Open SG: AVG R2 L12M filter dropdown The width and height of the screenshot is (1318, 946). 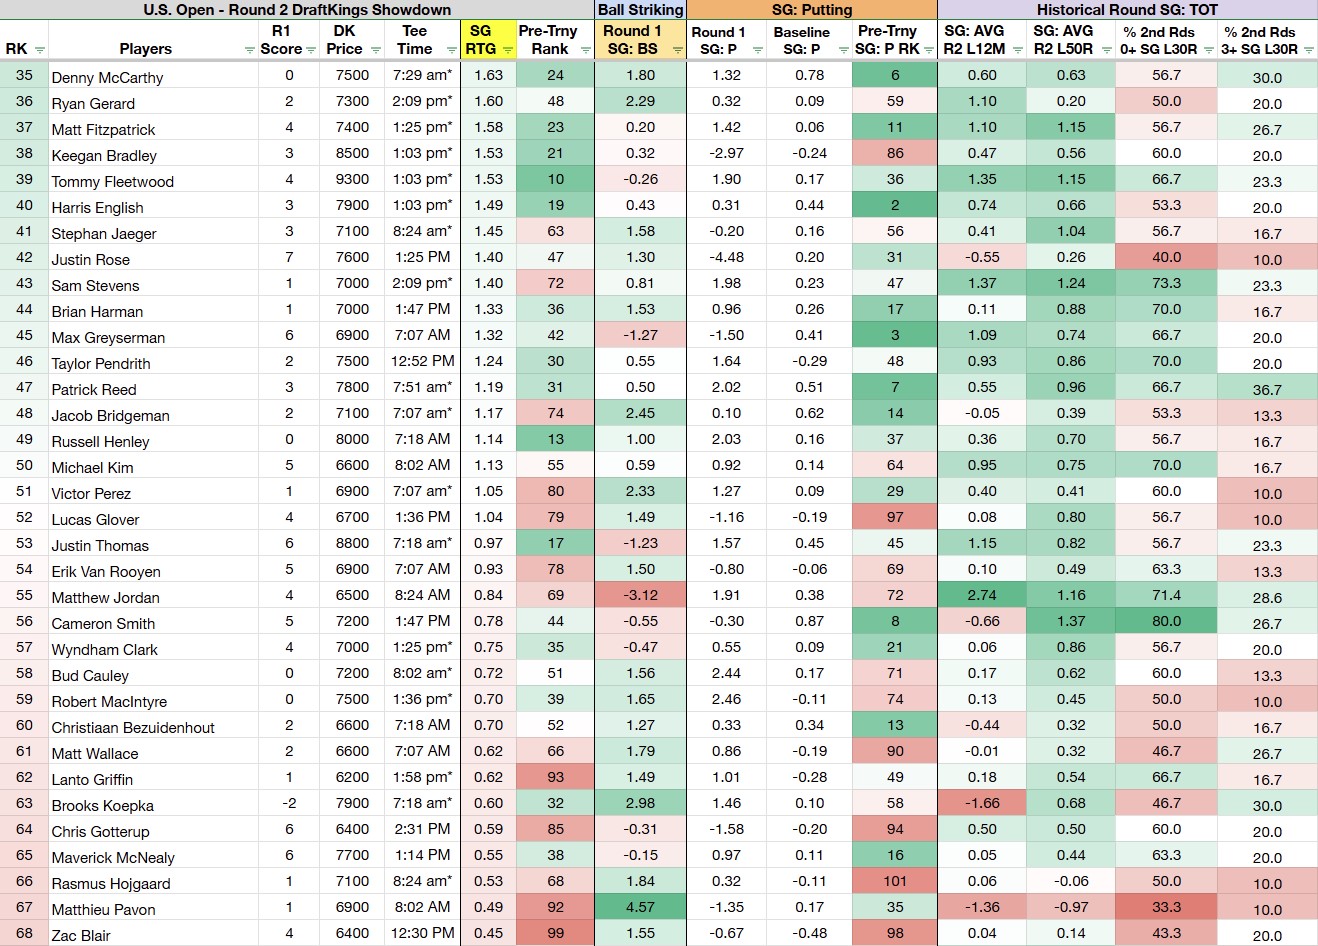click(1016, 50)
